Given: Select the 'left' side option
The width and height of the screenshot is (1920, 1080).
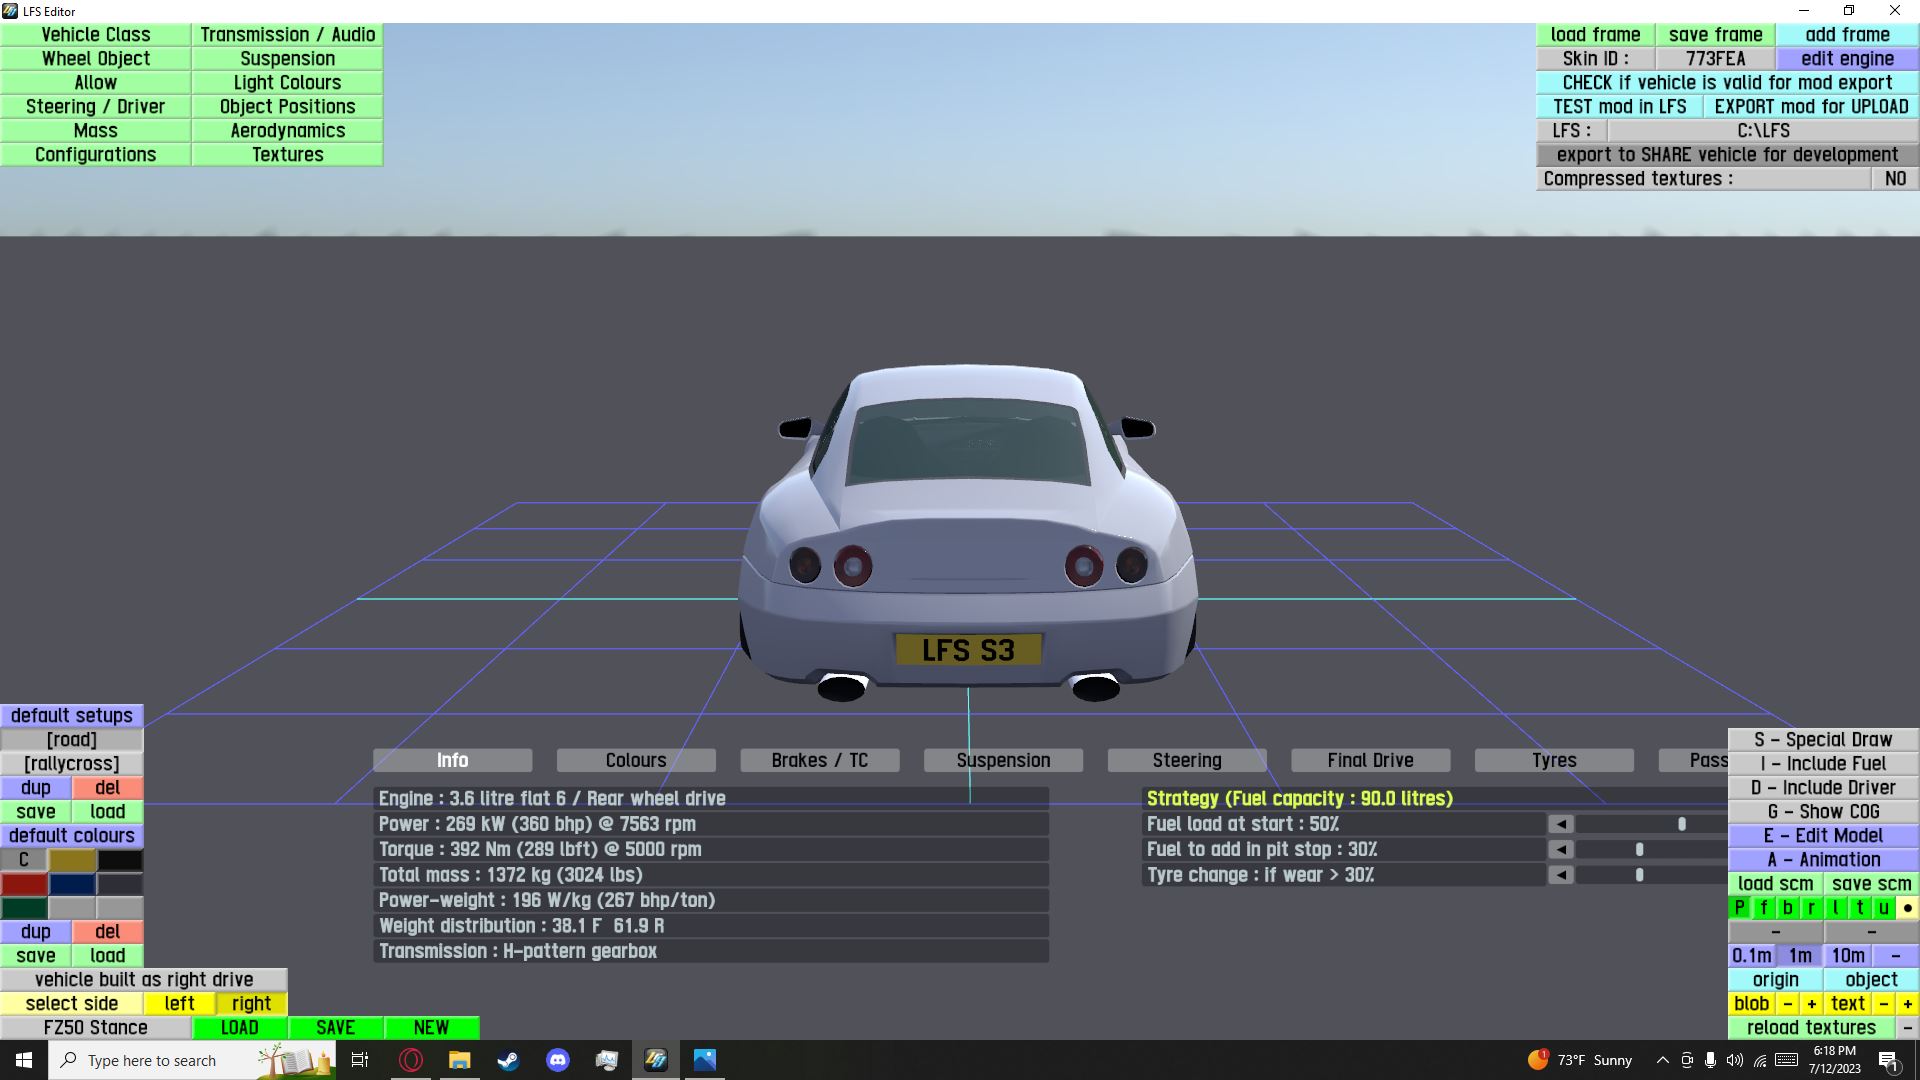Looking at the screenshot, I should (x=180, y=1004).
